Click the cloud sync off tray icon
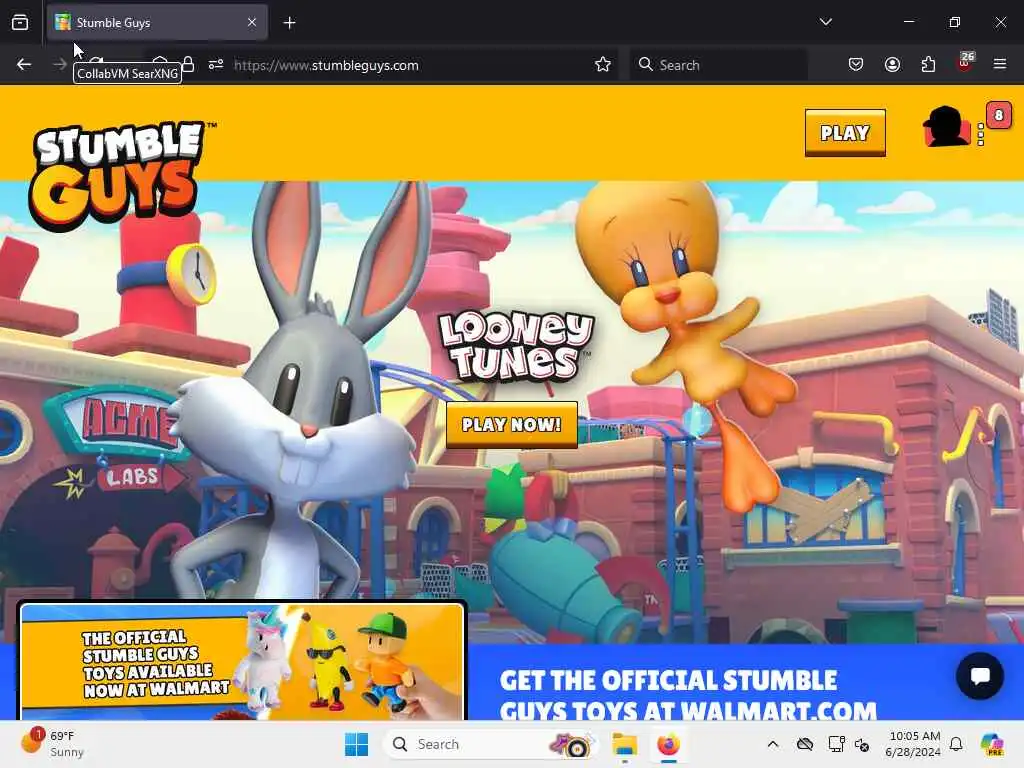Screen dimensions: 1024x768 805,744
